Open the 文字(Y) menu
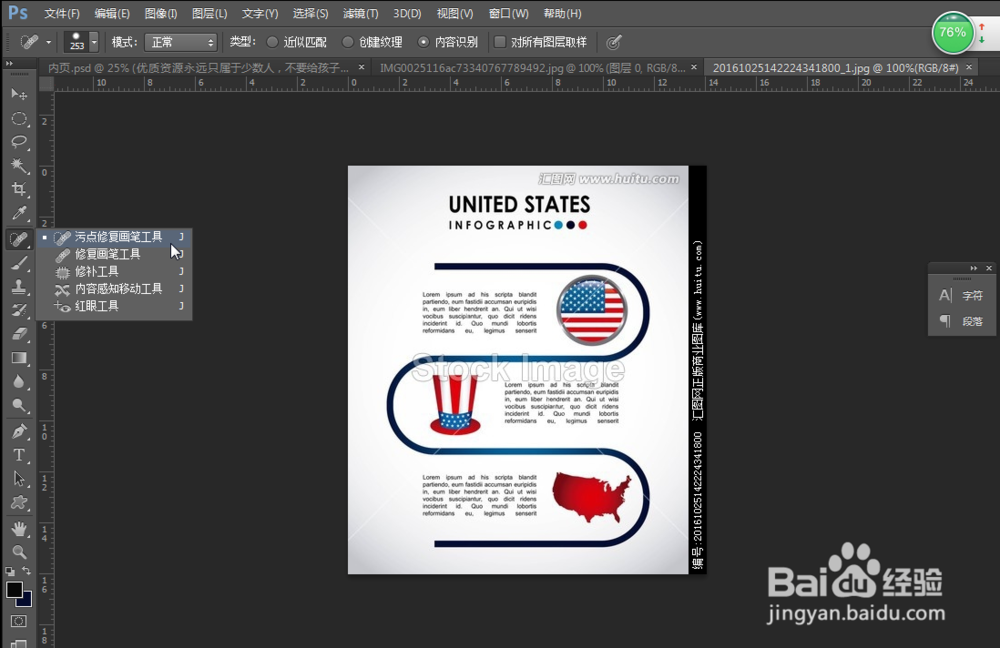1000x648 pixels. [x=260, y=13]
